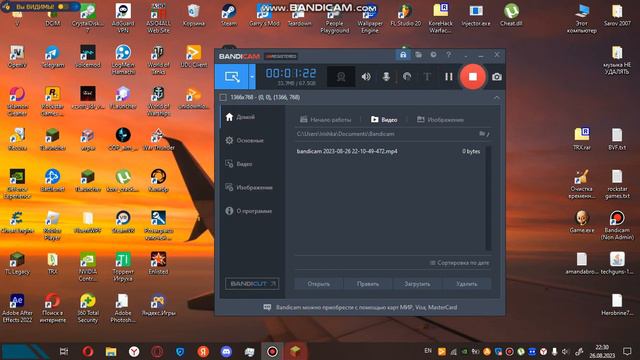Screen dimensions: 640x360
Task: Pause the Bandicam recording
Action: coord(449,76)
